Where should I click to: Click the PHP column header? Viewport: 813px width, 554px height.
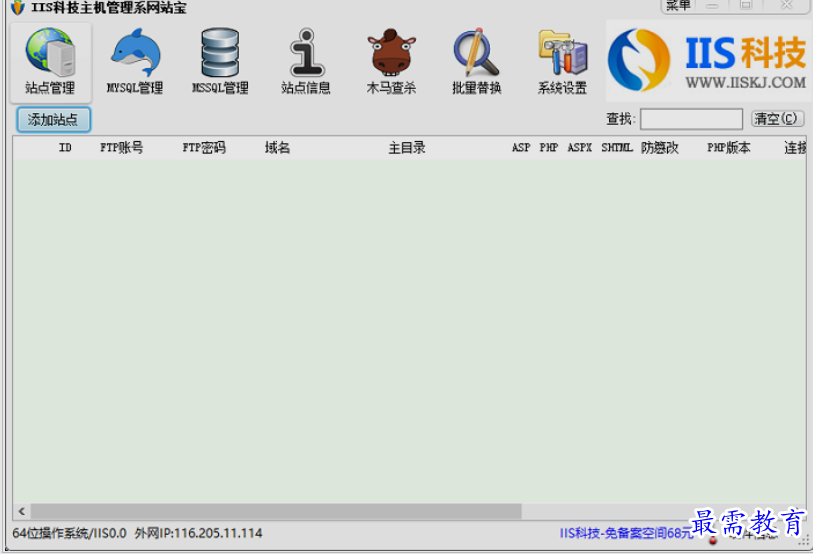pos(549,148)
